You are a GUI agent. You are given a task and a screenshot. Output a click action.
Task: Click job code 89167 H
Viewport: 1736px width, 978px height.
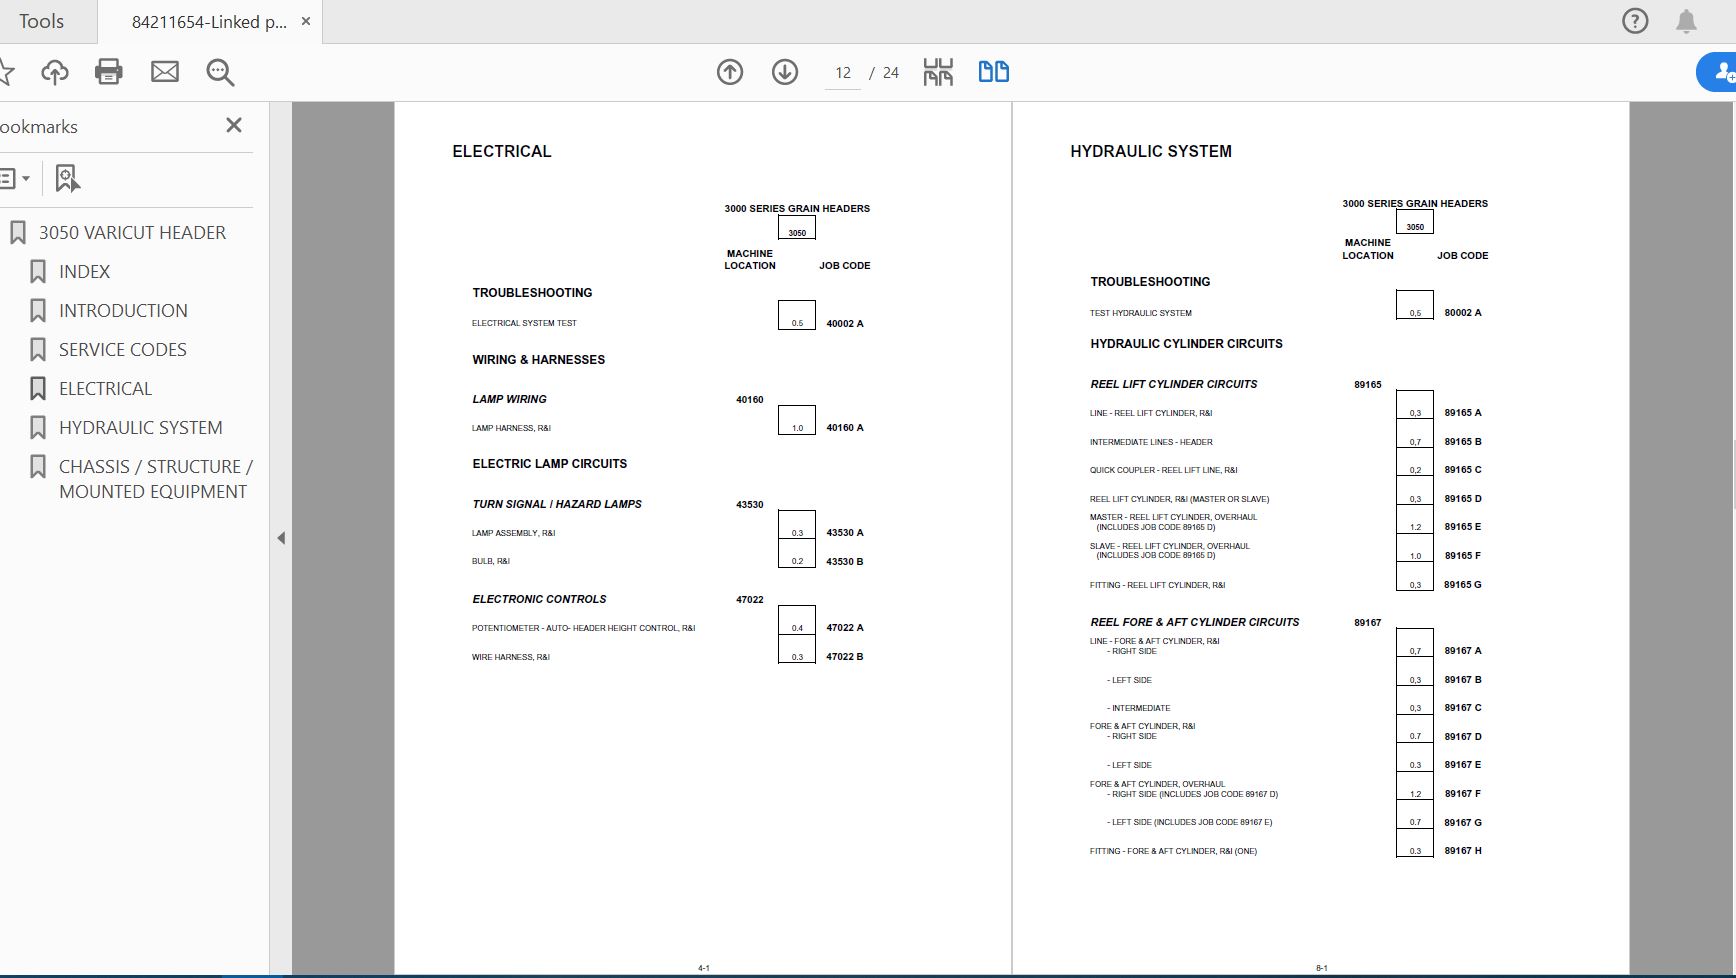tap(1463, 851)
